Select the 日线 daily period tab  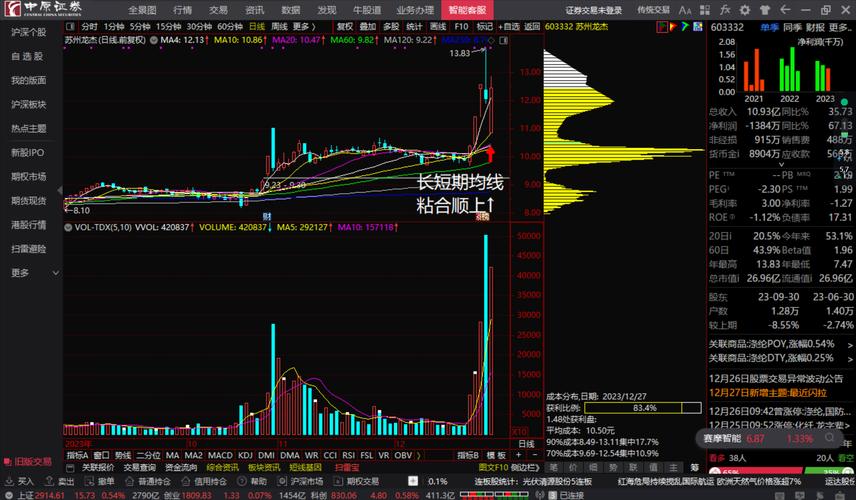pos(257,26)
